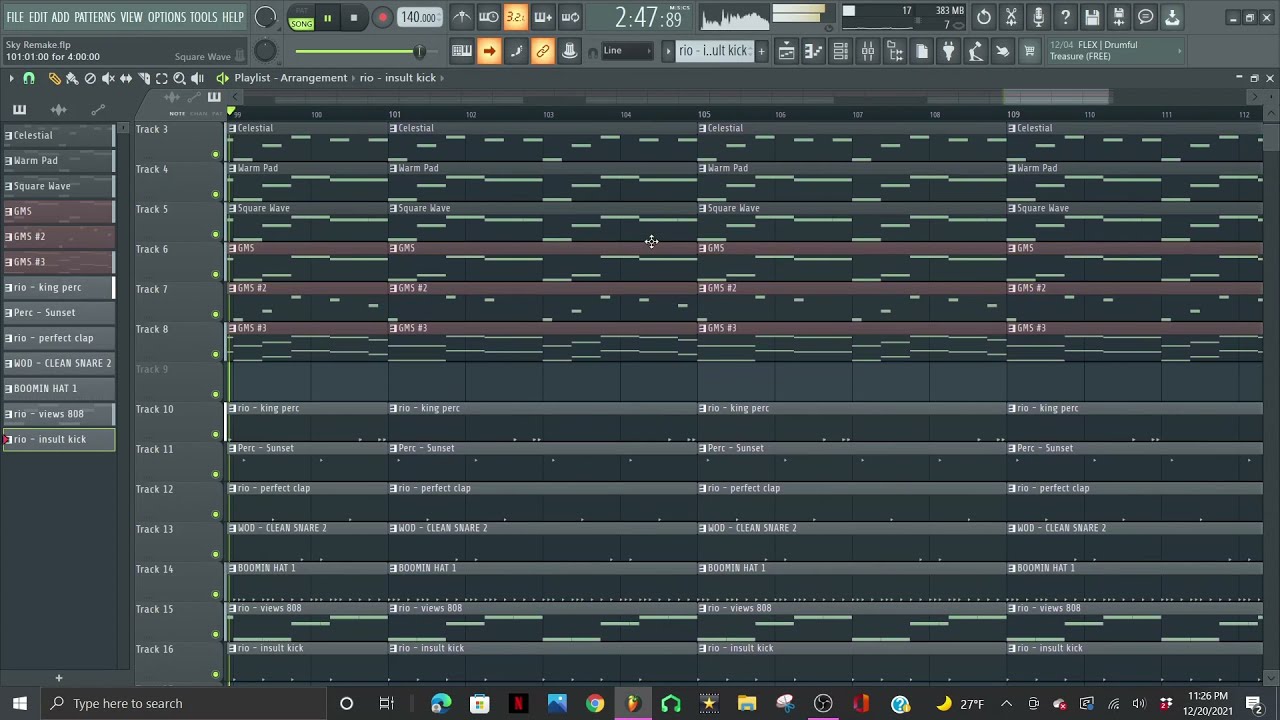
Task: Select the GMS #2 pattern in picker
Action: [59, 236]
